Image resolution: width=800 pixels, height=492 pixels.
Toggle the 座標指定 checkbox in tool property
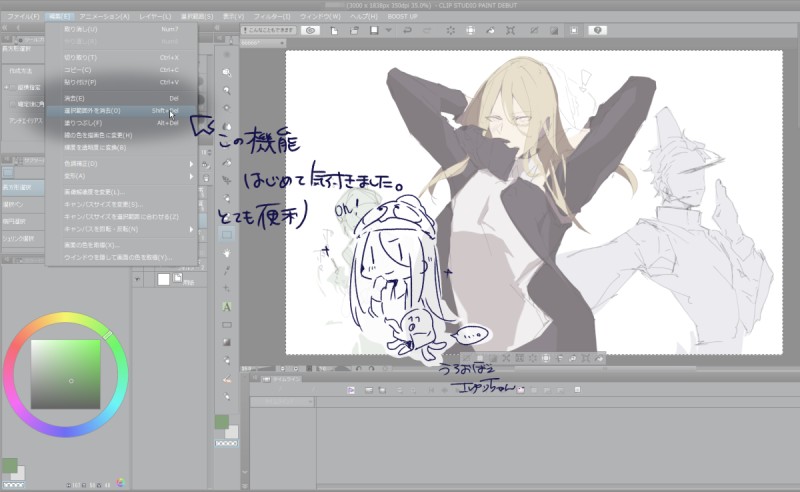tap(13, 88)
